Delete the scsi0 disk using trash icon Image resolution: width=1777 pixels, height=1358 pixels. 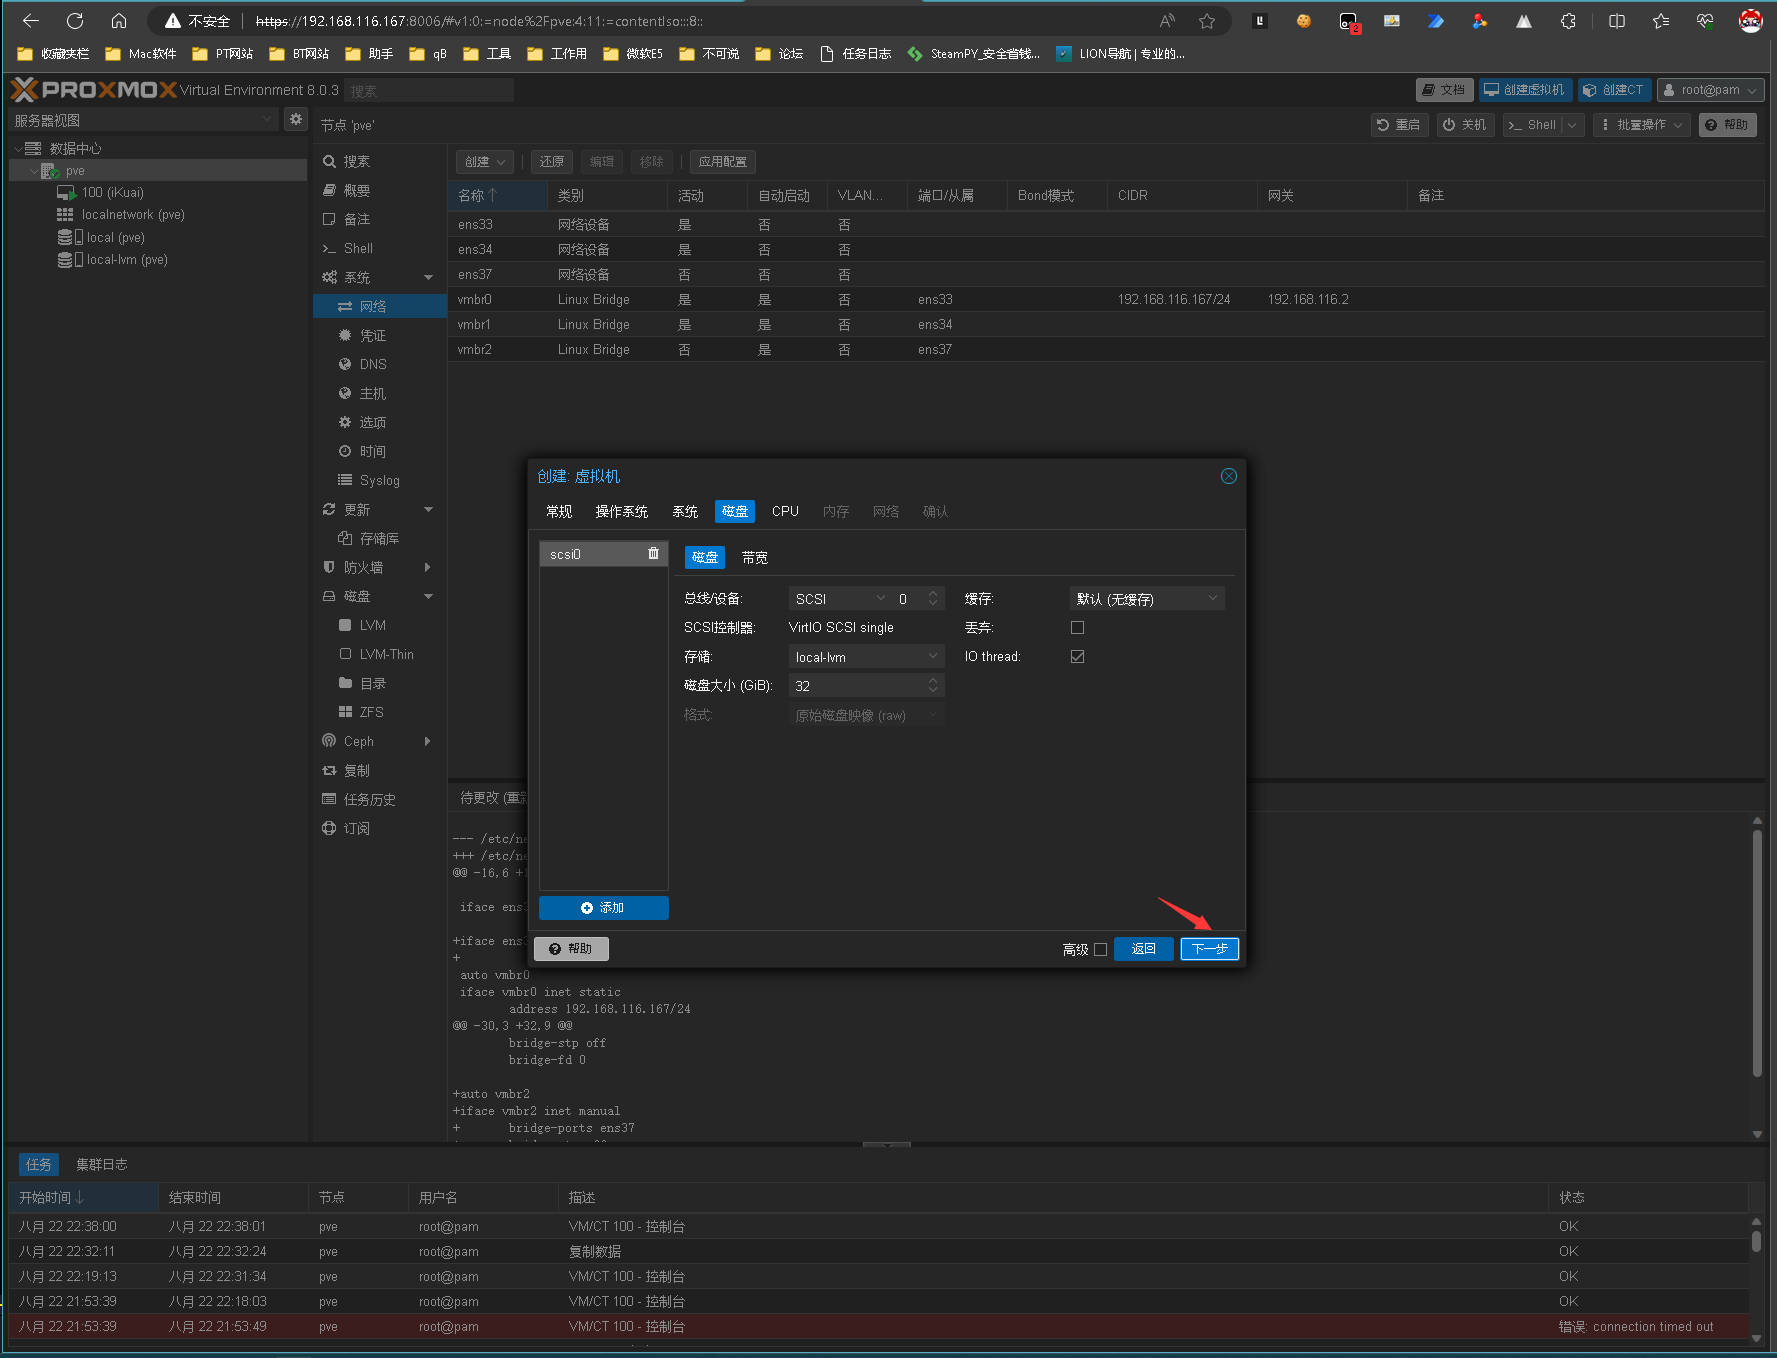[653, 554]
